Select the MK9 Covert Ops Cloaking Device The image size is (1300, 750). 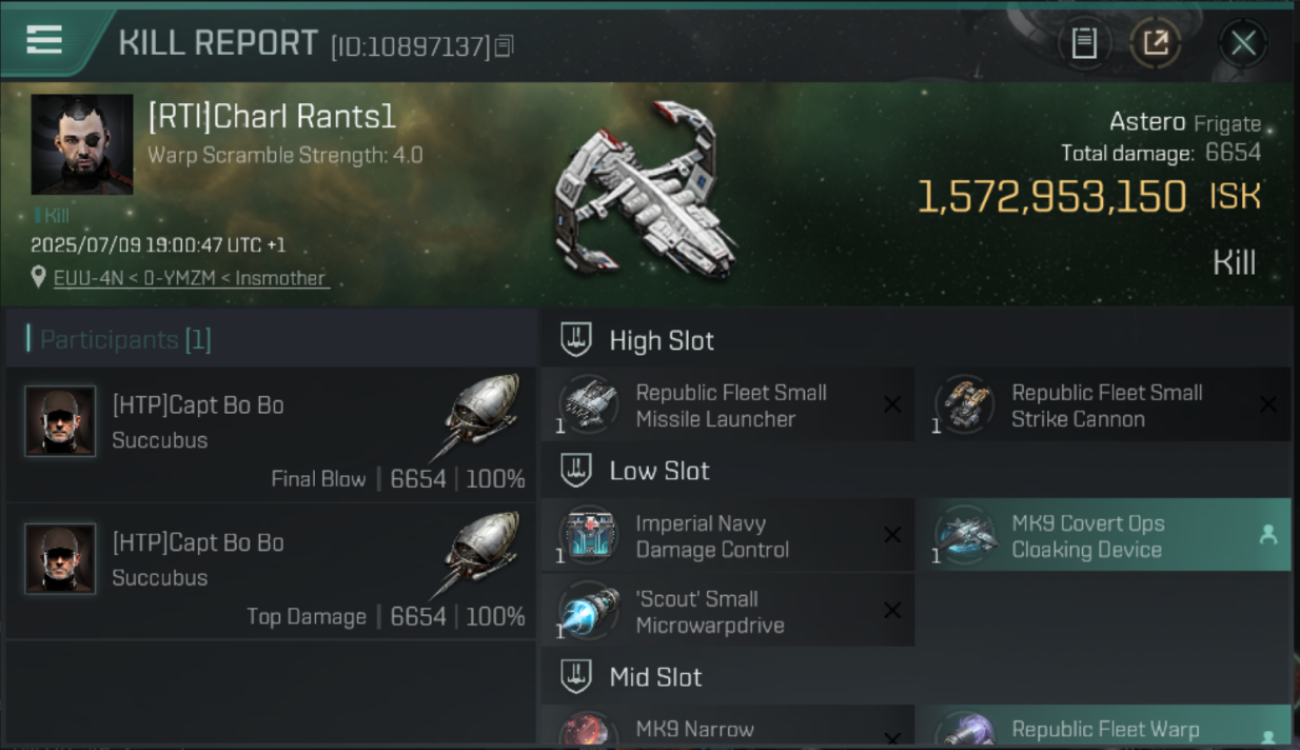[1104, 535]
